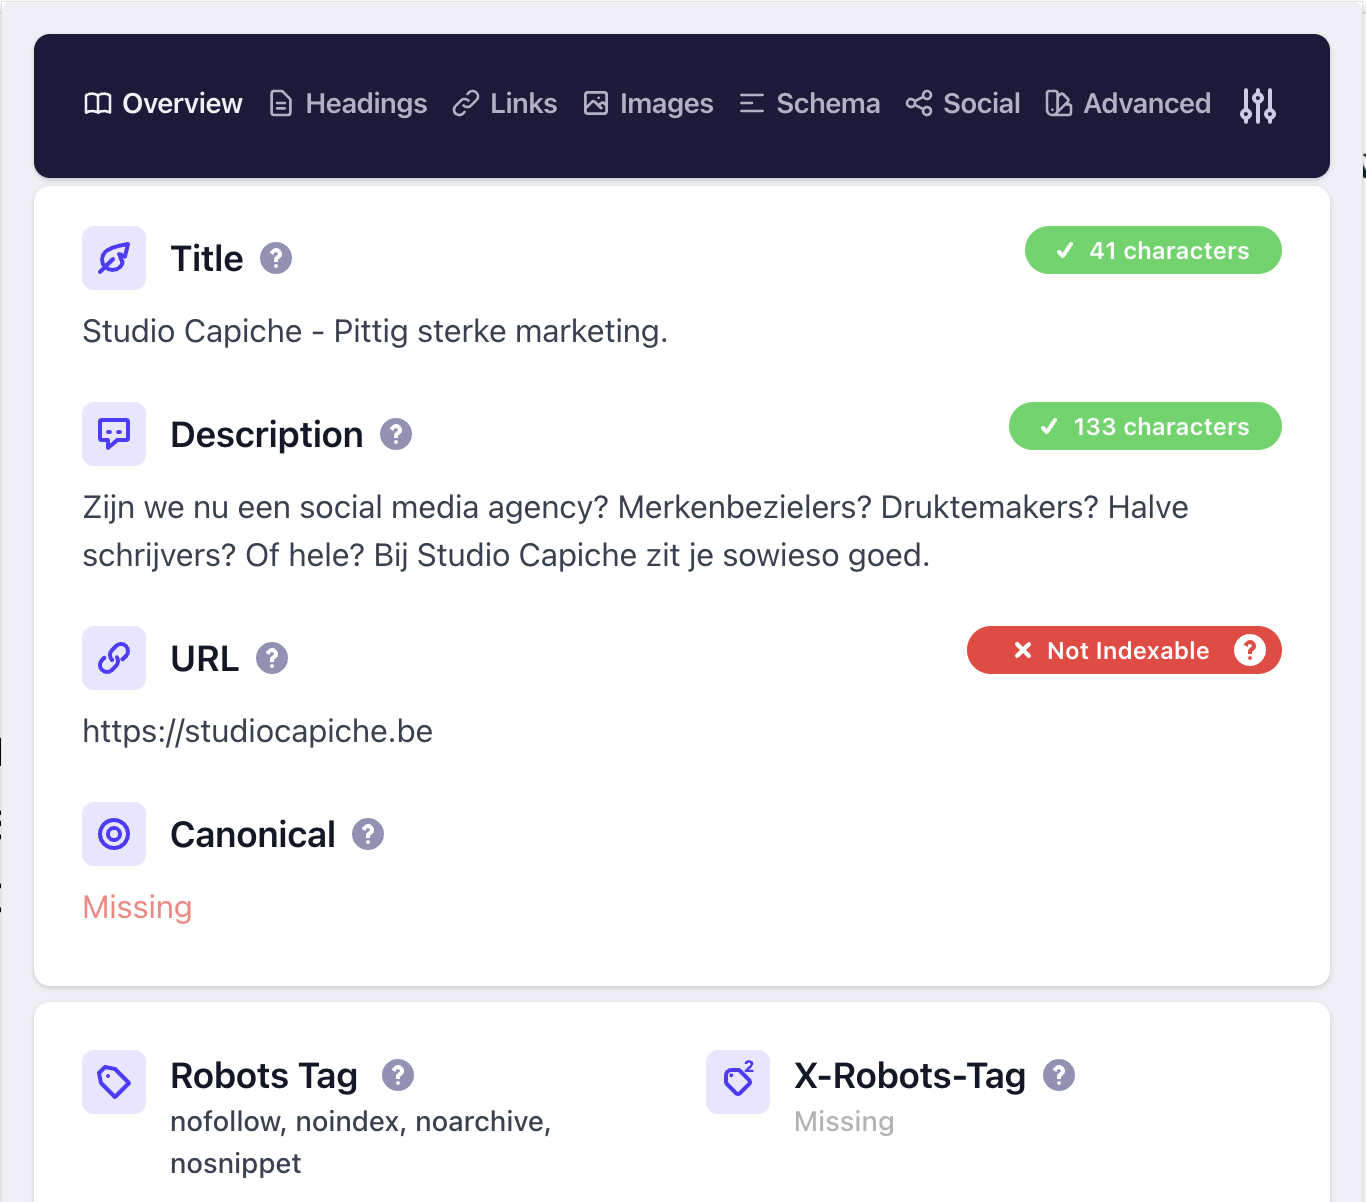The width and height of the screenshot is (1366, 1202).
Task: Click the X-Robots-Tag heading label
Action: click(910, 1075)
